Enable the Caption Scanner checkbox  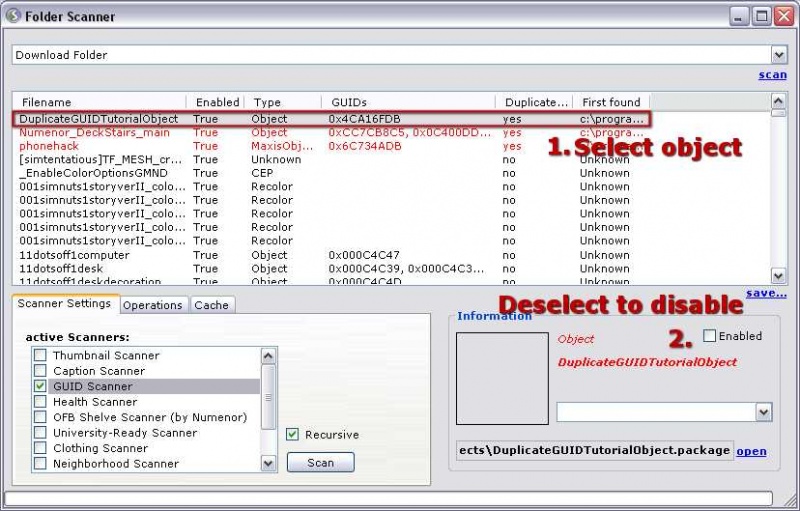coord(40,370)
